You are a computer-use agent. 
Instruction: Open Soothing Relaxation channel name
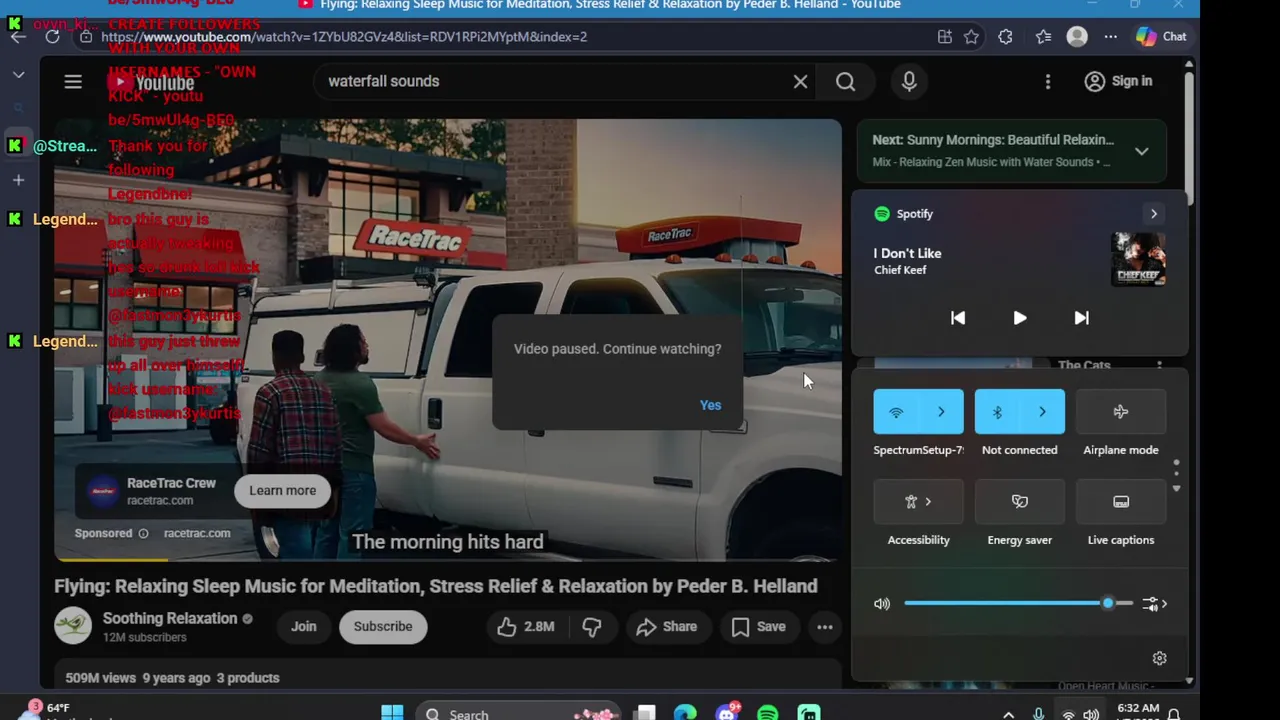[x=170, y=618]
